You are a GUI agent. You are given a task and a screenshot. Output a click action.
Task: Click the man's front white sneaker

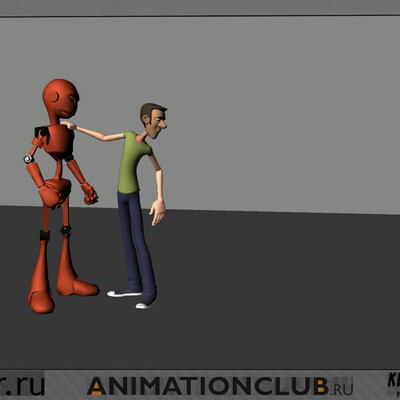pos(145,303)
